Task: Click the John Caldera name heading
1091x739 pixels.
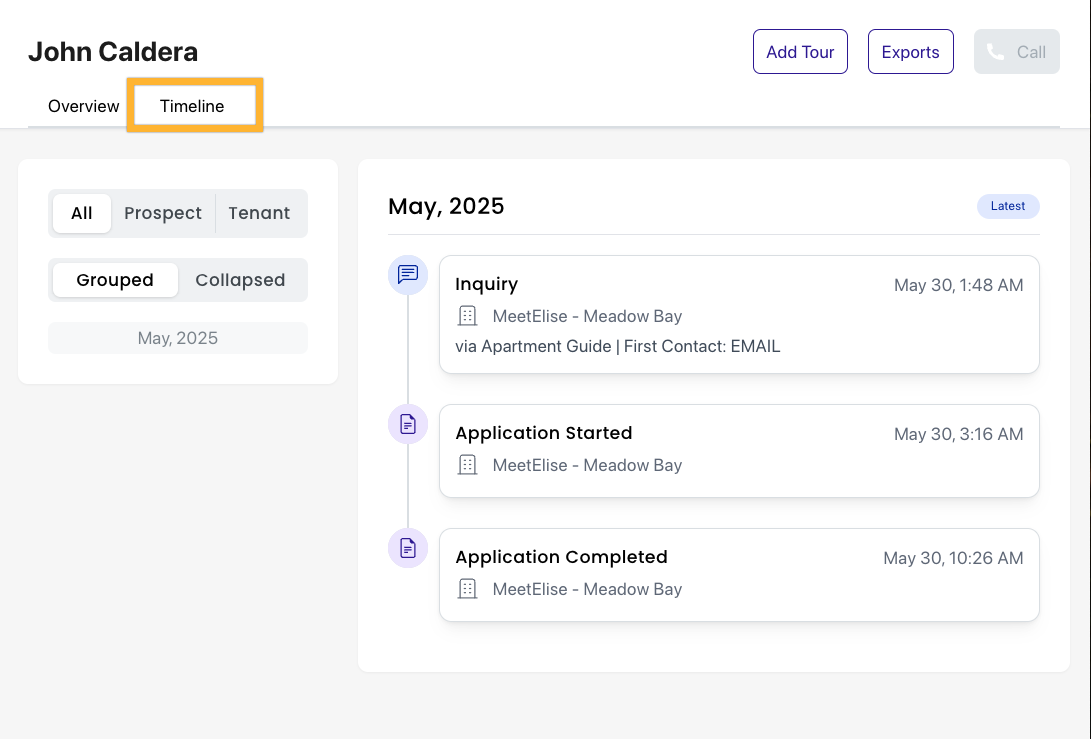Action: coord(113,51)
